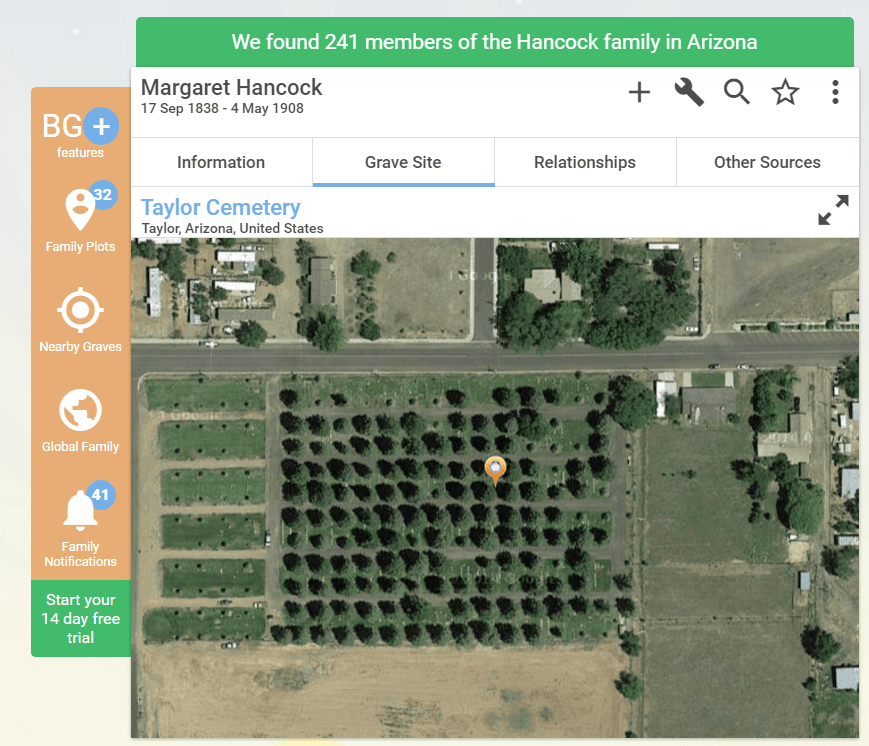
Task: Open the Taylor Cemetery link
Action: pos(221,207)
